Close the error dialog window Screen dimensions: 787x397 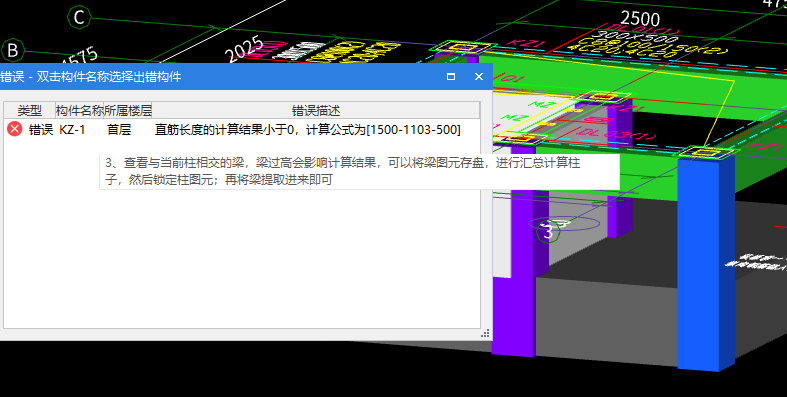[x=479, y=76]
